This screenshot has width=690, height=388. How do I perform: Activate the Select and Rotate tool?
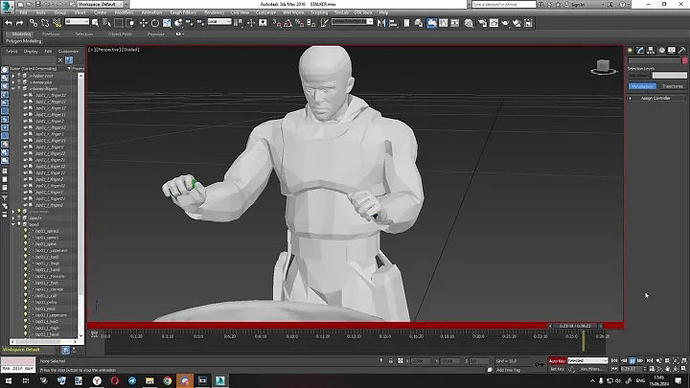point(155,23)
